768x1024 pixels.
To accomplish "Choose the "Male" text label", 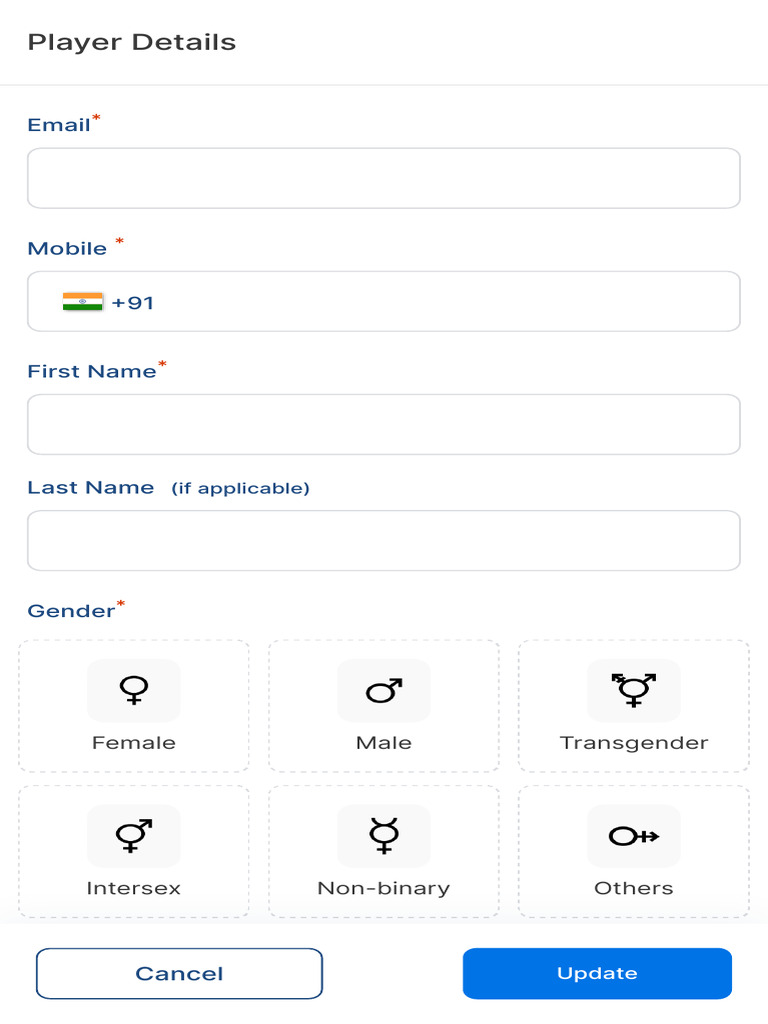I will pyautogui.click(x=384, y=743).
